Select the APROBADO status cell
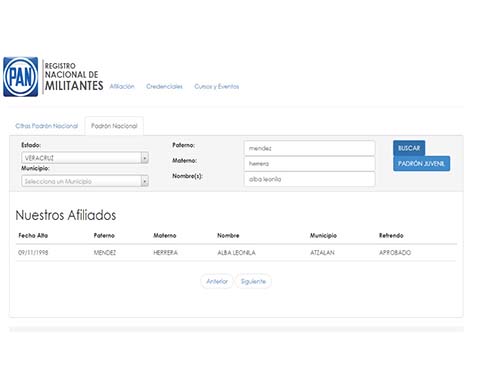Viewport: 500px width, 386px height. [395, 253]
